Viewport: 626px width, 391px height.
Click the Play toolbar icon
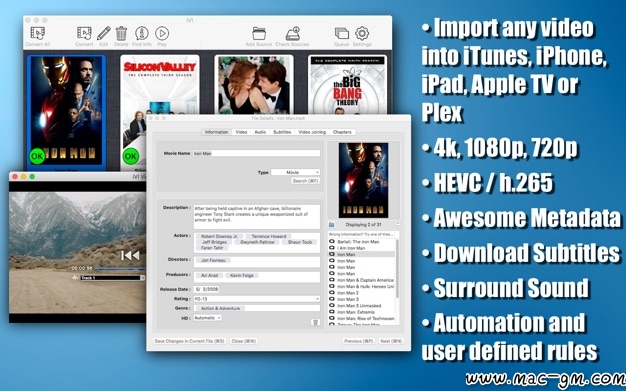point(162,33)
